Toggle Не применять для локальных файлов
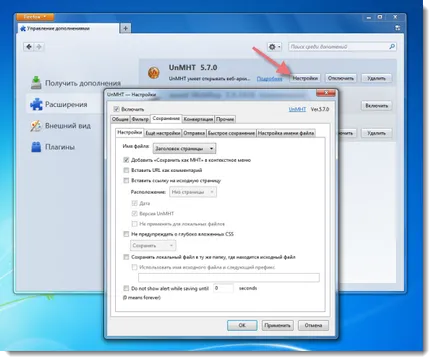This screenshot has width=434, height=362. (x=135, y=224)
